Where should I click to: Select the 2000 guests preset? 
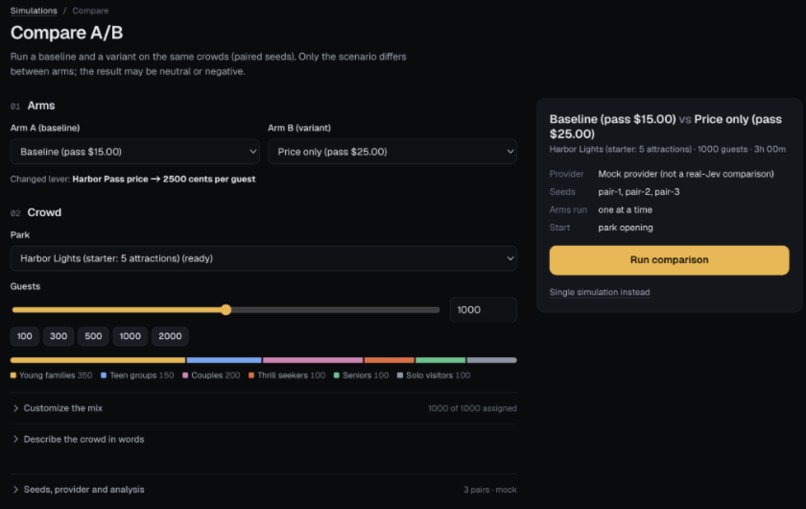pyautogui.click(x=170, y=336)
